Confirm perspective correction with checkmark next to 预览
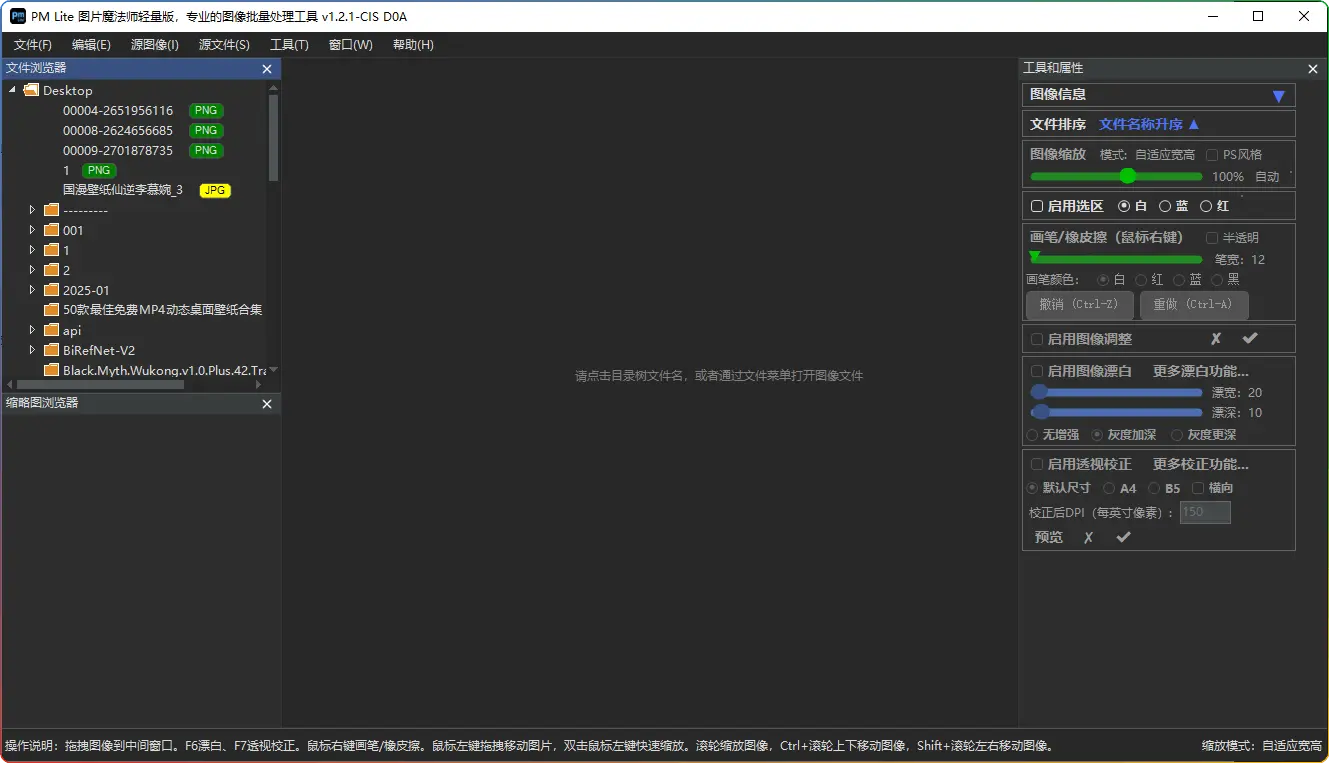Image resolution: width=1329 pixels, height=763 pixels. coord(1123,538)
